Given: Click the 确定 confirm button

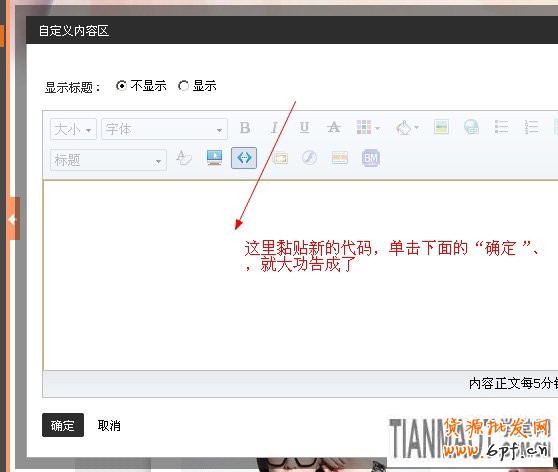Looking at the screenshot, I should (63, 425).
